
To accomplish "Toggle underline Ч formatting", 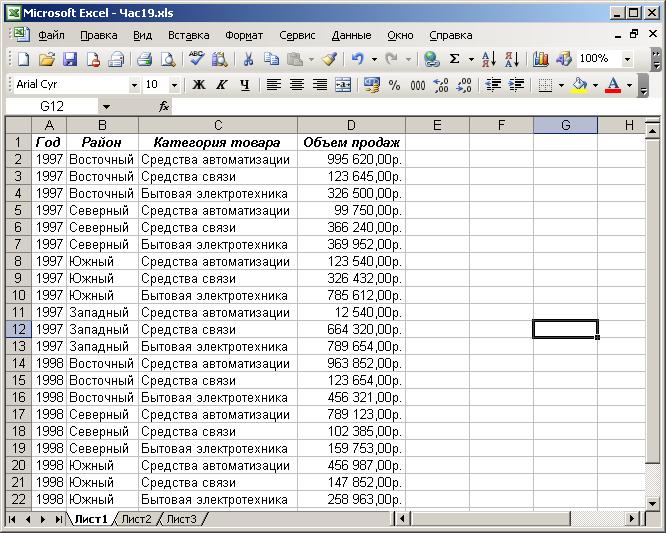I will pyautogui.click(x=245, y=85).
